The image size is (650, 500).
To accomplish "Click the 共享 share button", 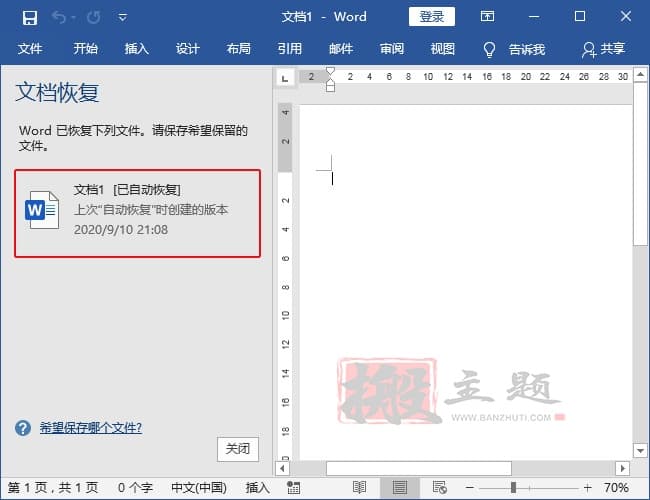I will click(604, 49).
